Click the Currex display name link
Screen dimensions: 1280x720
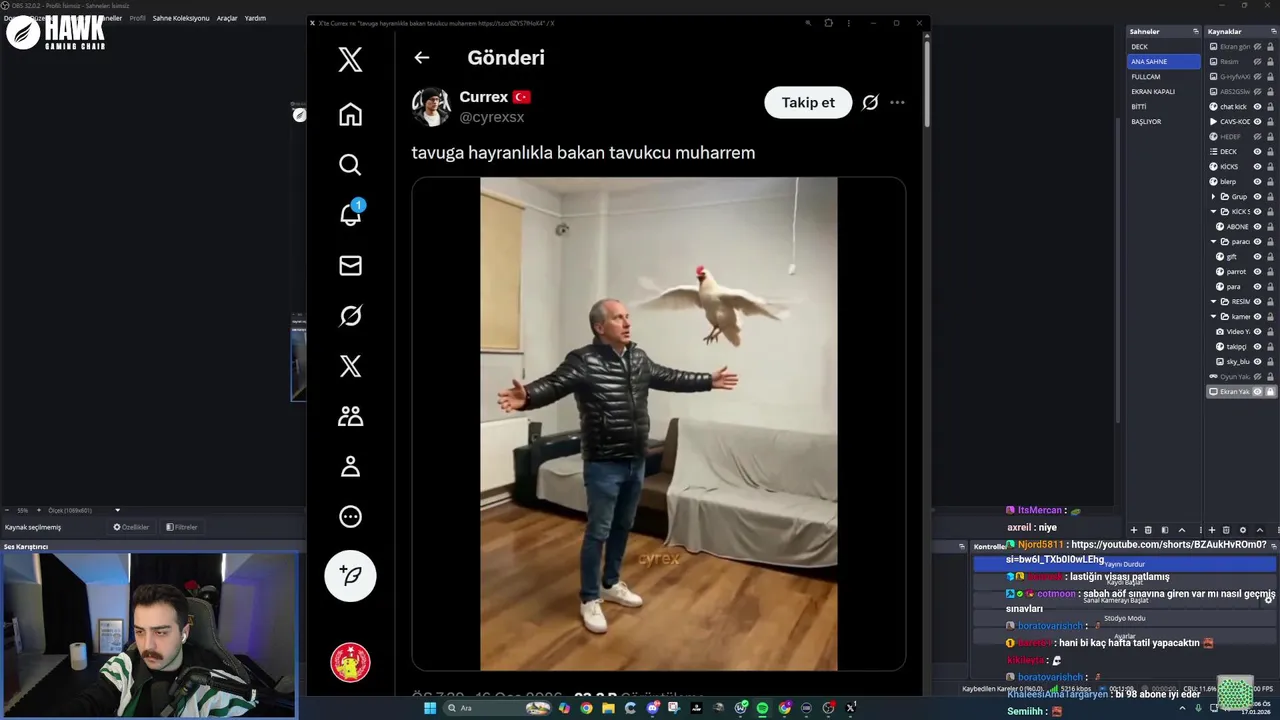(484, 97)
